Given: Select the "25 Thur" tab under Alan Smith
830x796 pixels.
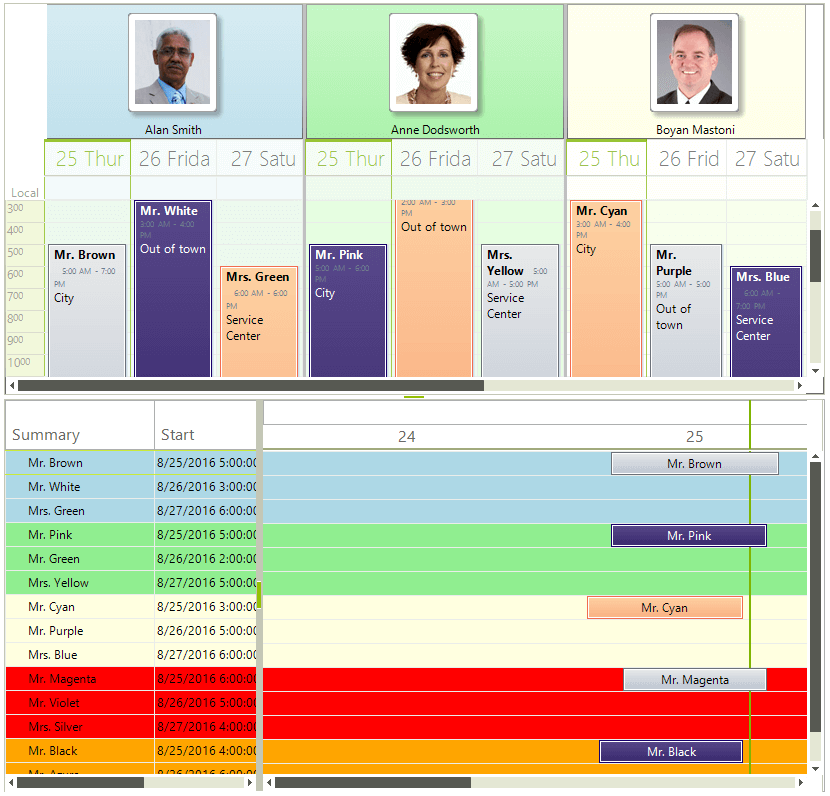Looking at the screenshot, I should pos(87,158).
